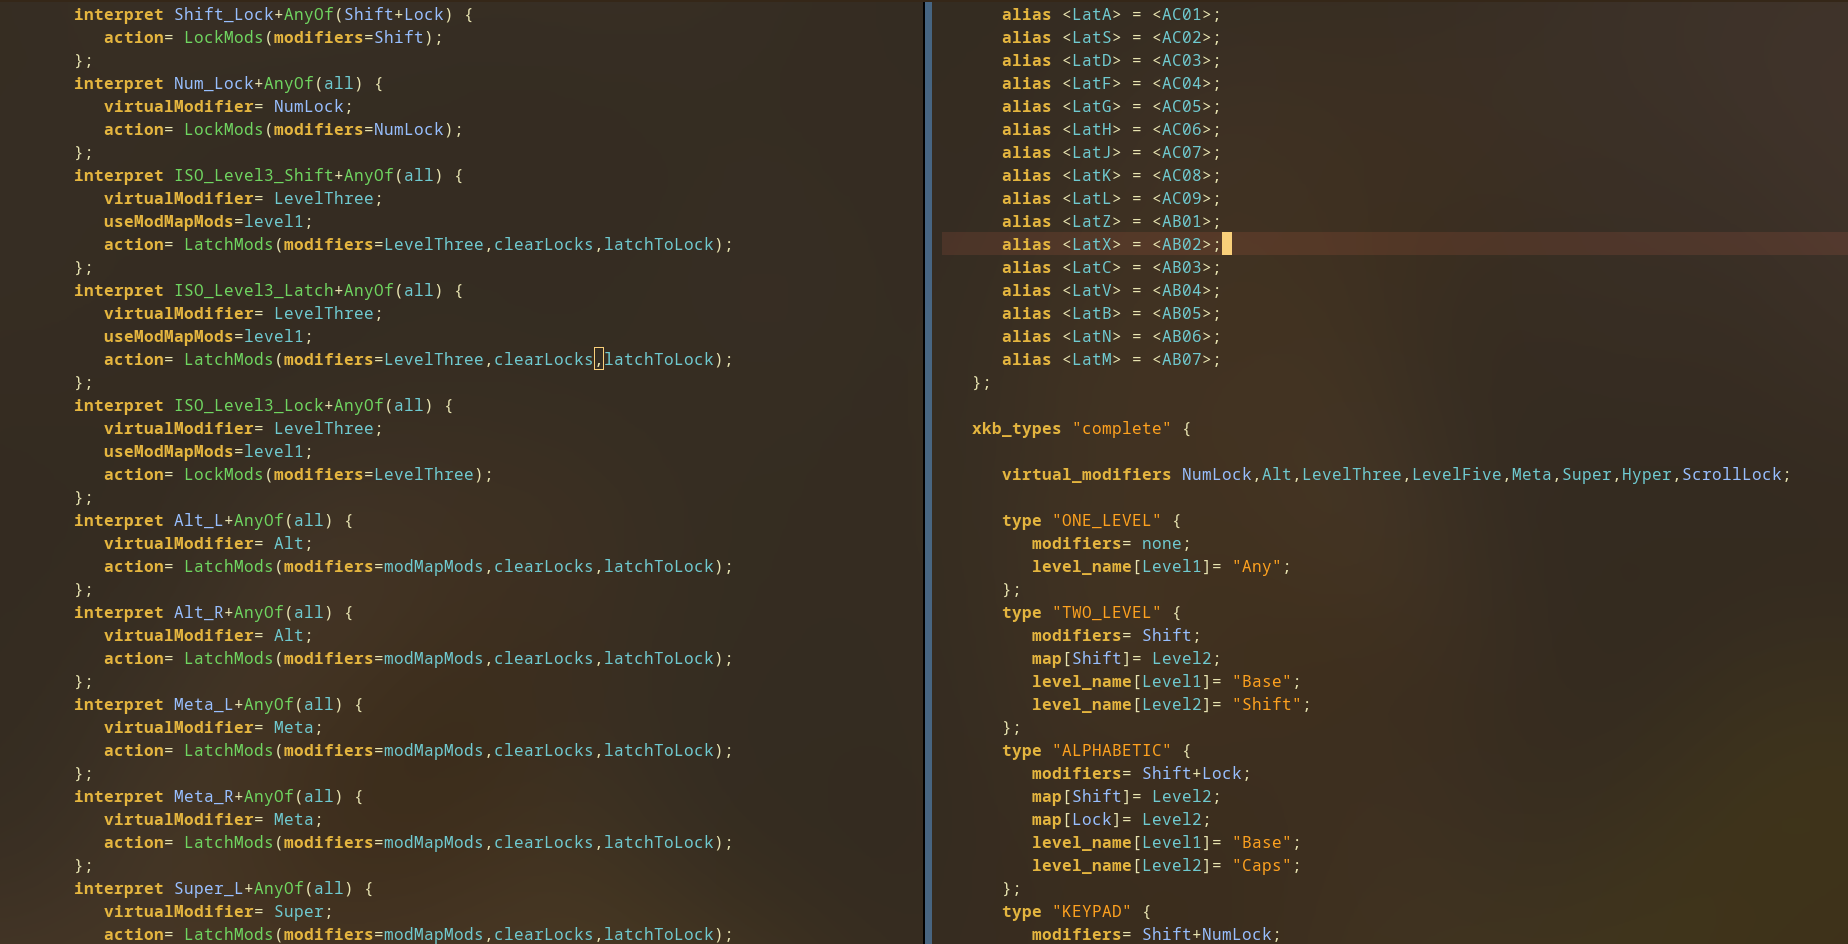Click the closing brace after LatM alias
Viewport: 1848px width, 944px height.
tap(980, 382)
